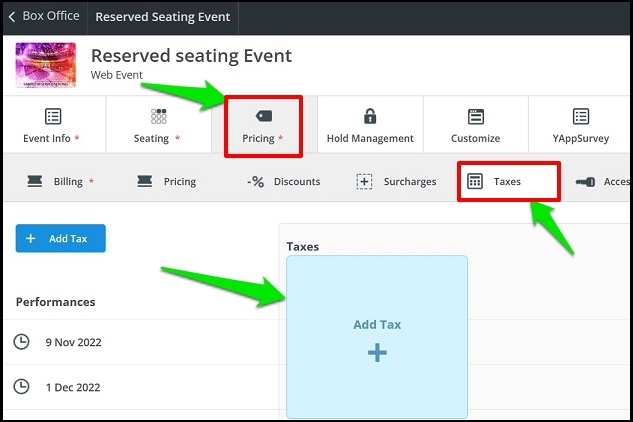Viewport: 633px width, 422px height.
Task: Click the Reserved seating Event title
Action: coord(191,56)
